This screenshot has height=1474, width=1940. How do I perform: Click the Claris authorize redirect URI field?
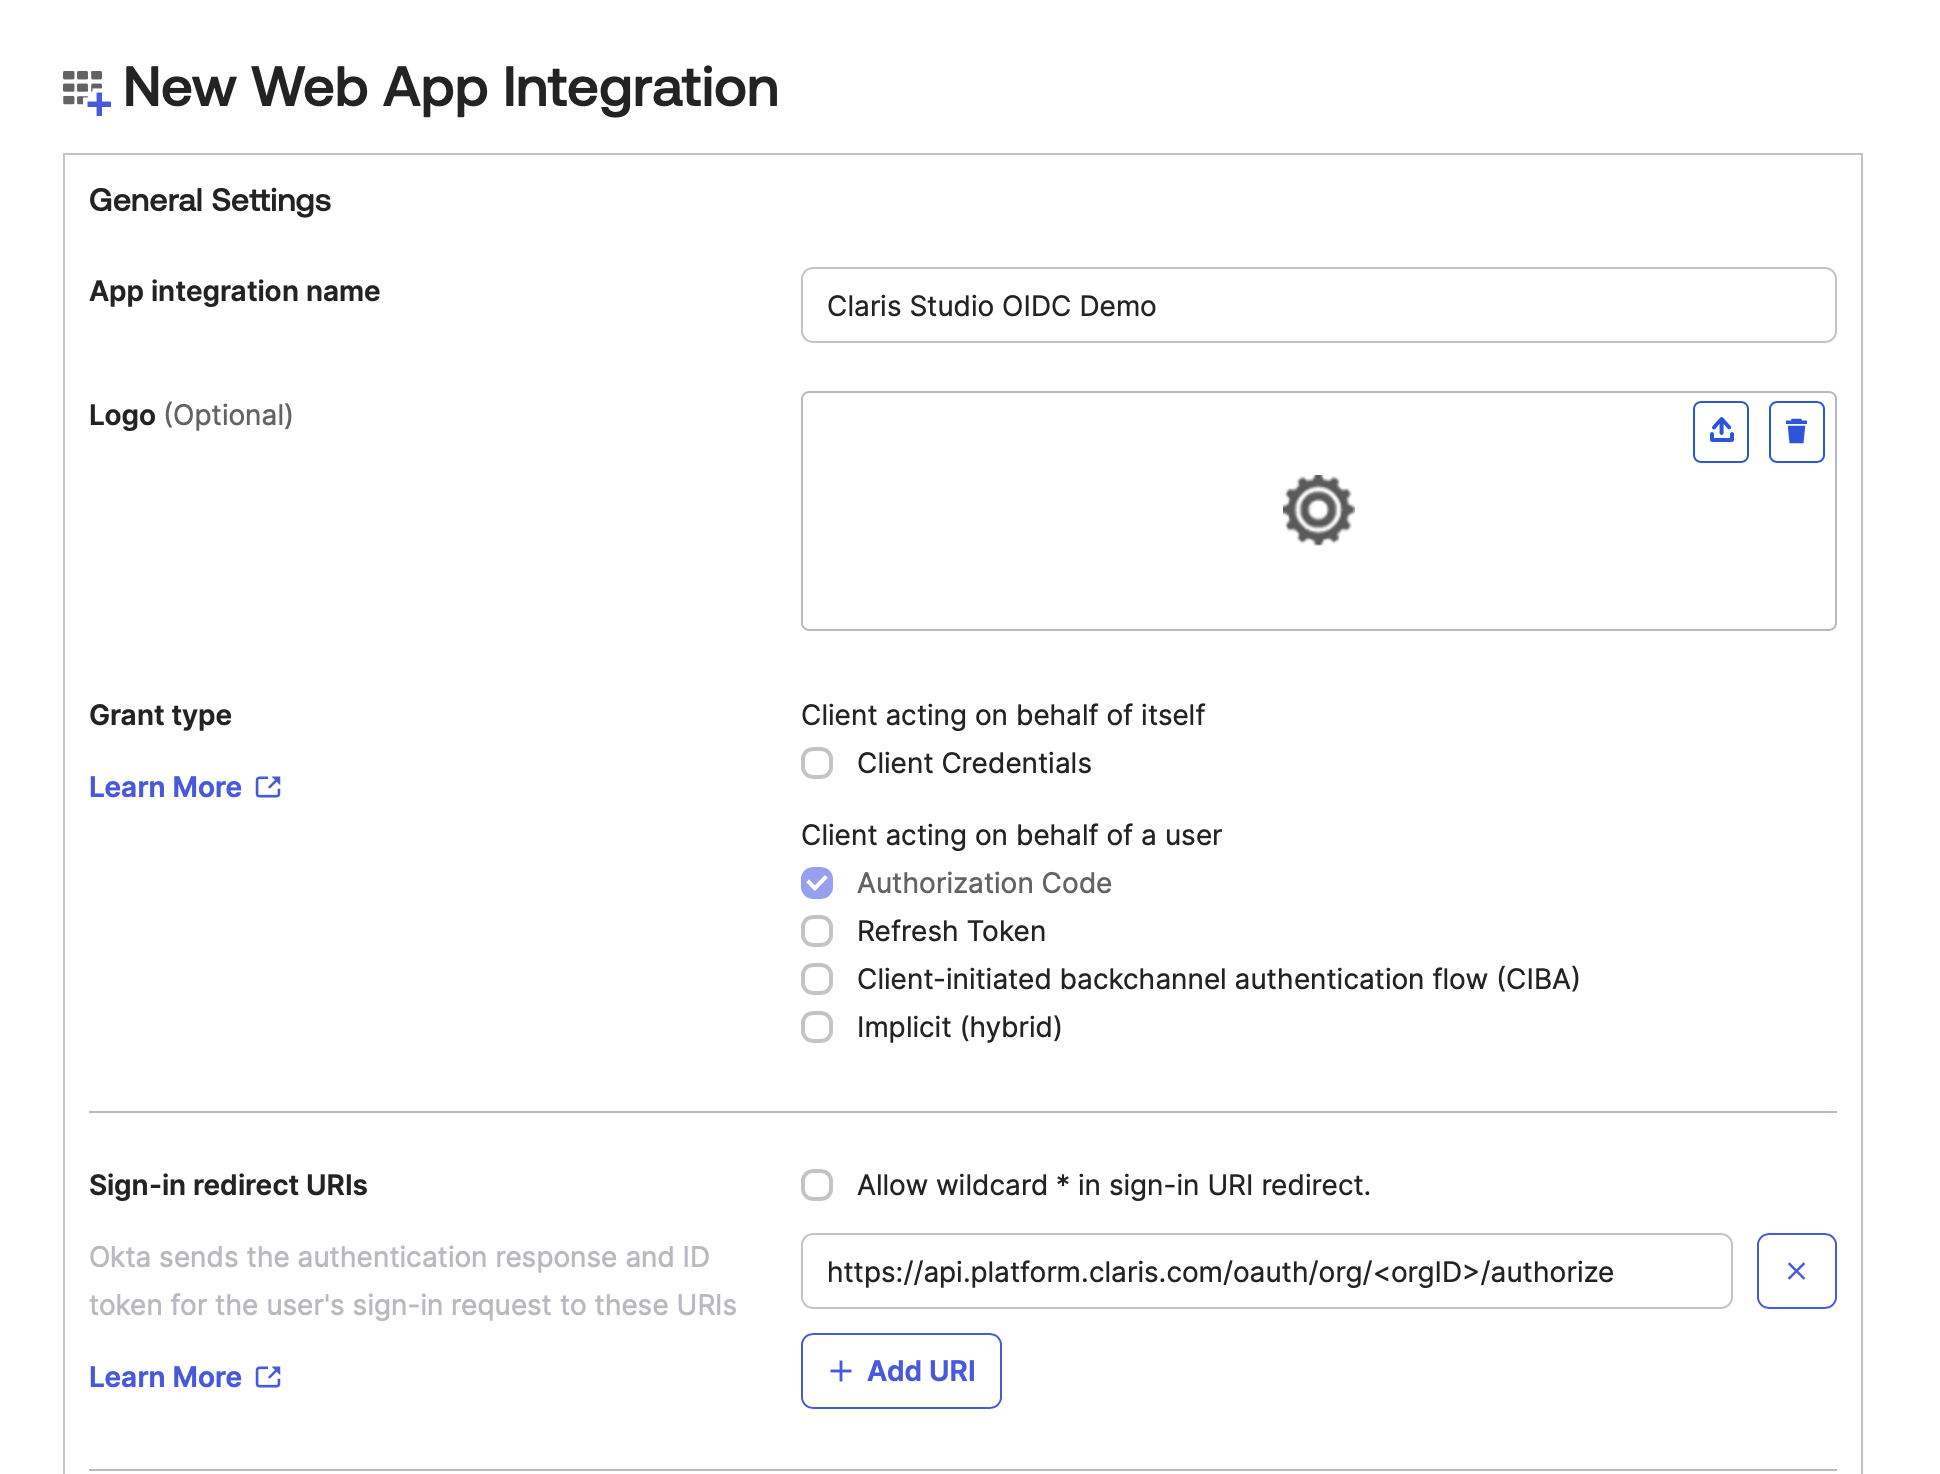[x=1267, y=1271]
